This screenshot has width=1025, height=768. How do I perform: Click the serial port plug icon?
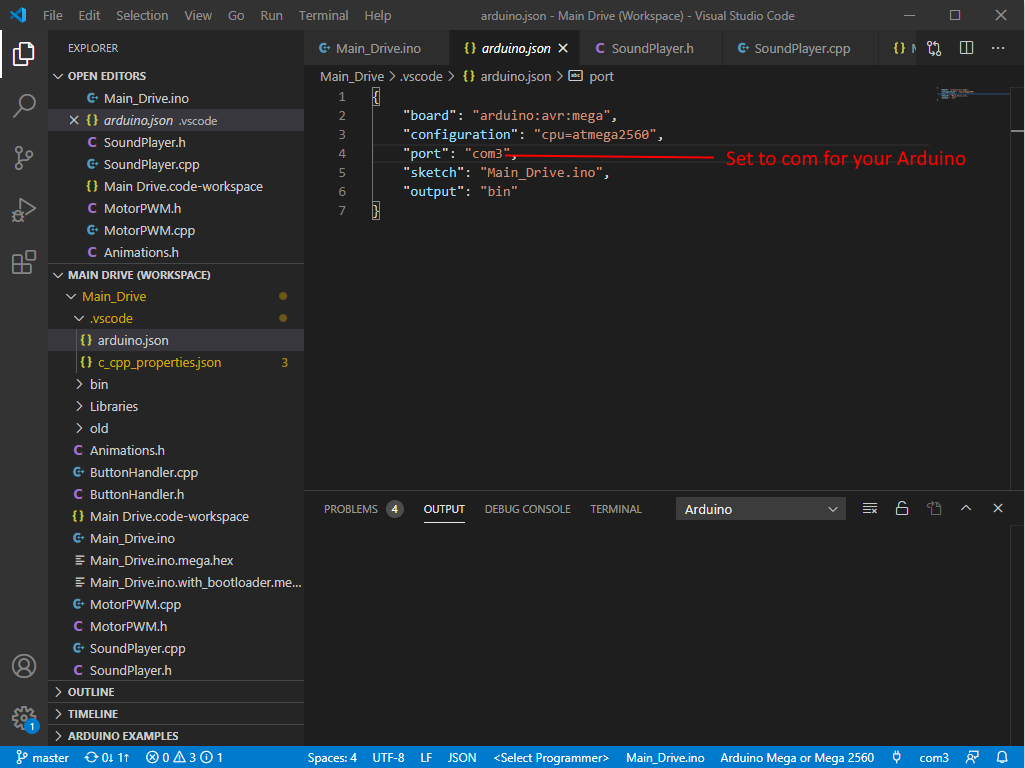click(897, 758)
